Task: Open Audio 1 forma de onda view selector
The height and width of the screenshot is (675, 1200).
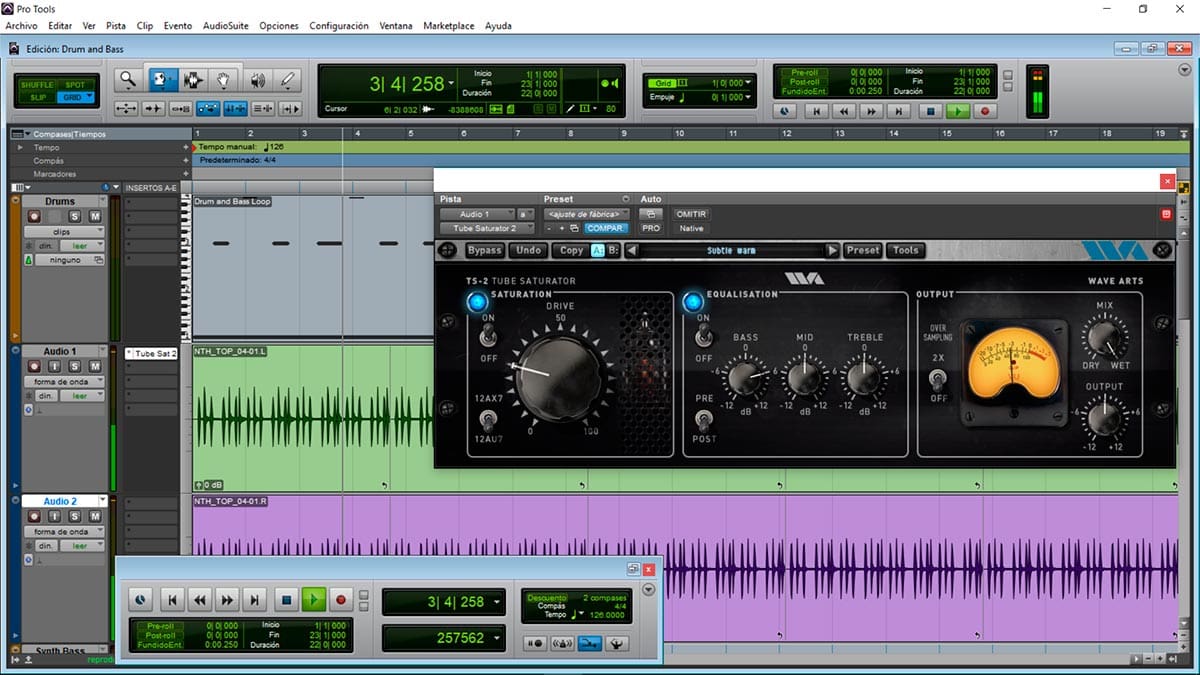Action: pos(64,382)
